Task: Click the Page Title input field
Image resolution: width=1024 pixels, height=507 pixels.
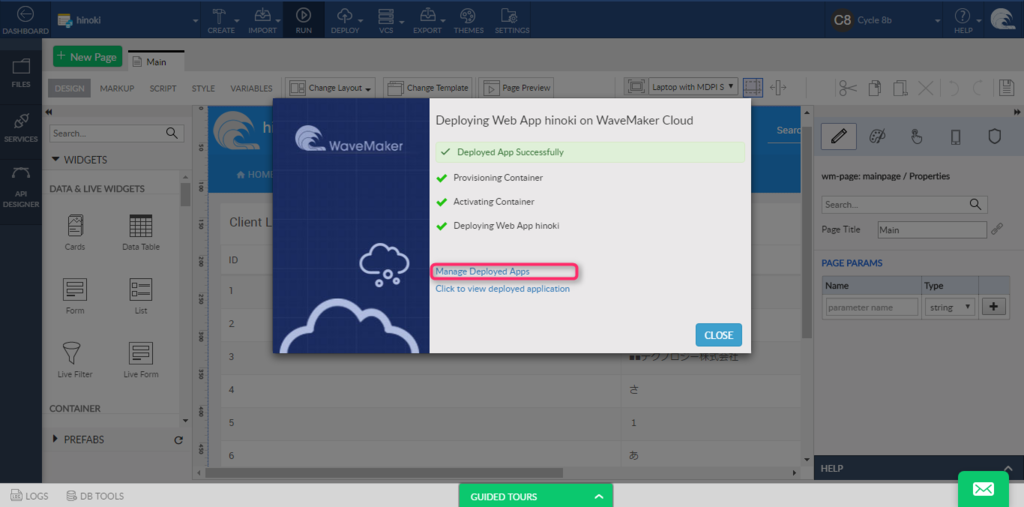Action: click(x=931, y=230)
